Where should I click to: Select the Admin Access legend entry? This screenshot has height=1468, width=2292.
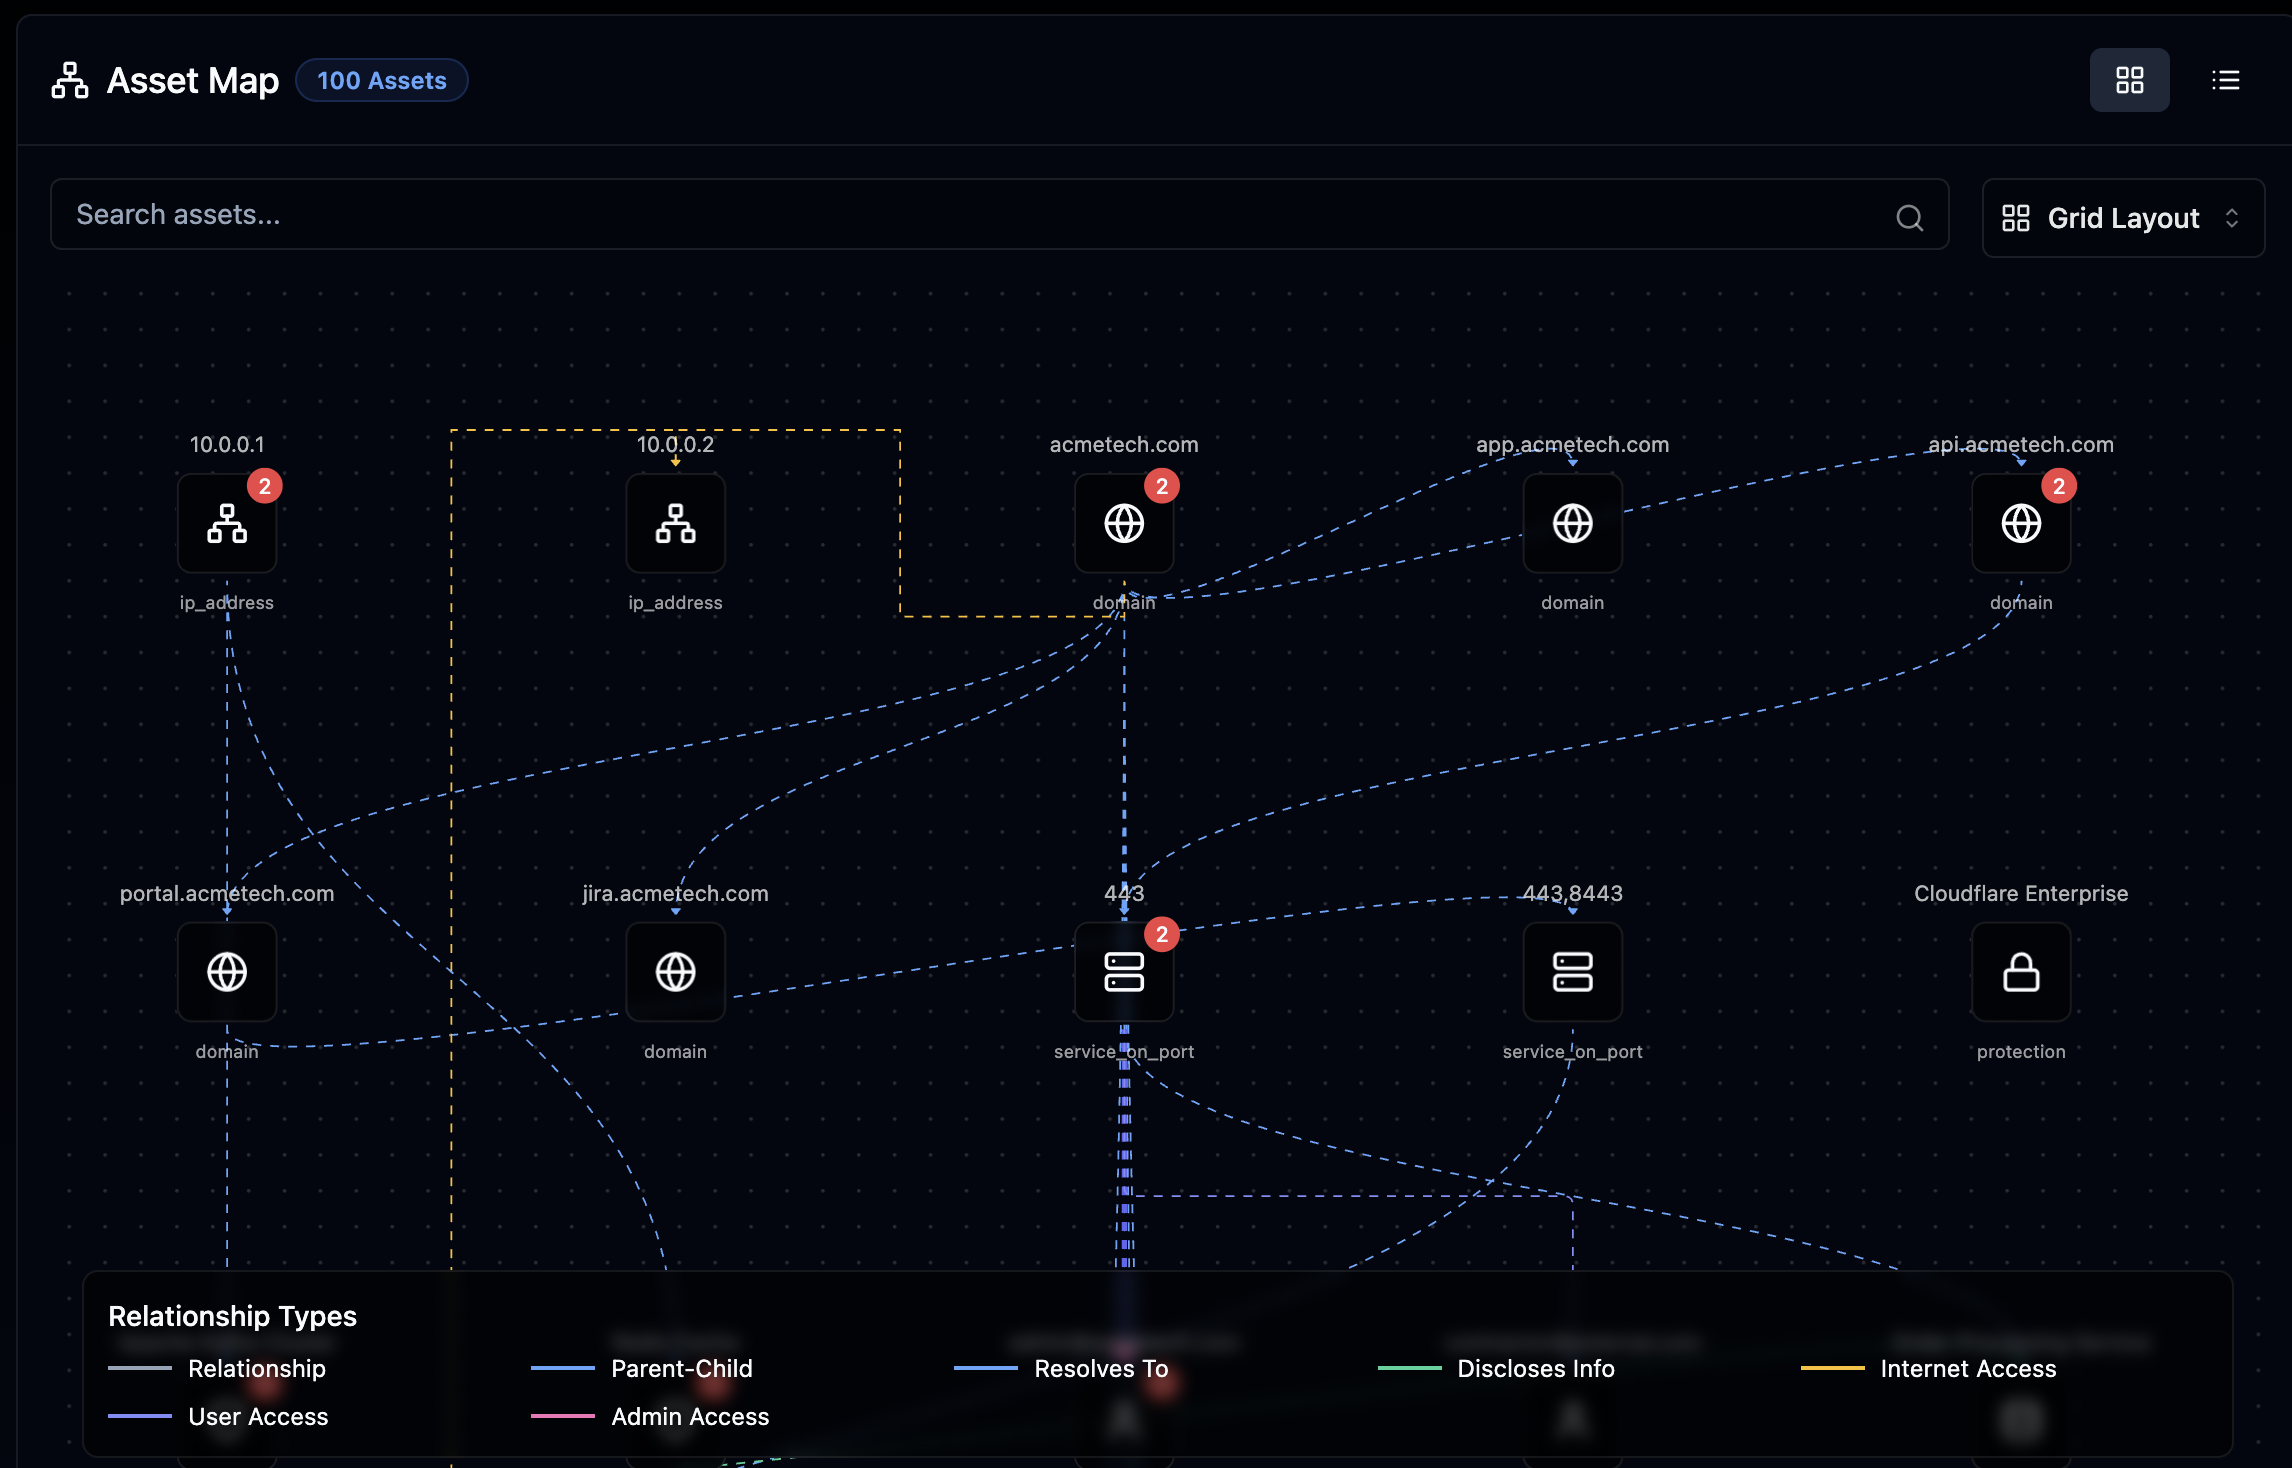point(690,1417)
